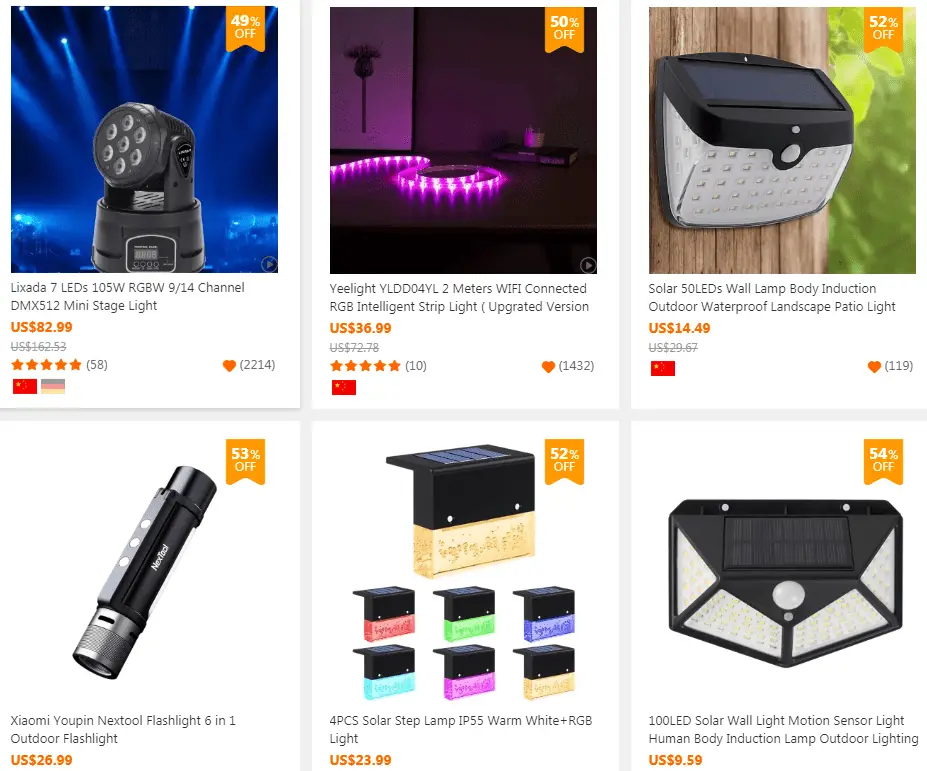Open the 100LED Solar Wall Light title link
Image resolution: width=927 pixels, height=771 pixels.
pyautogui.click(x=783, y=729)
